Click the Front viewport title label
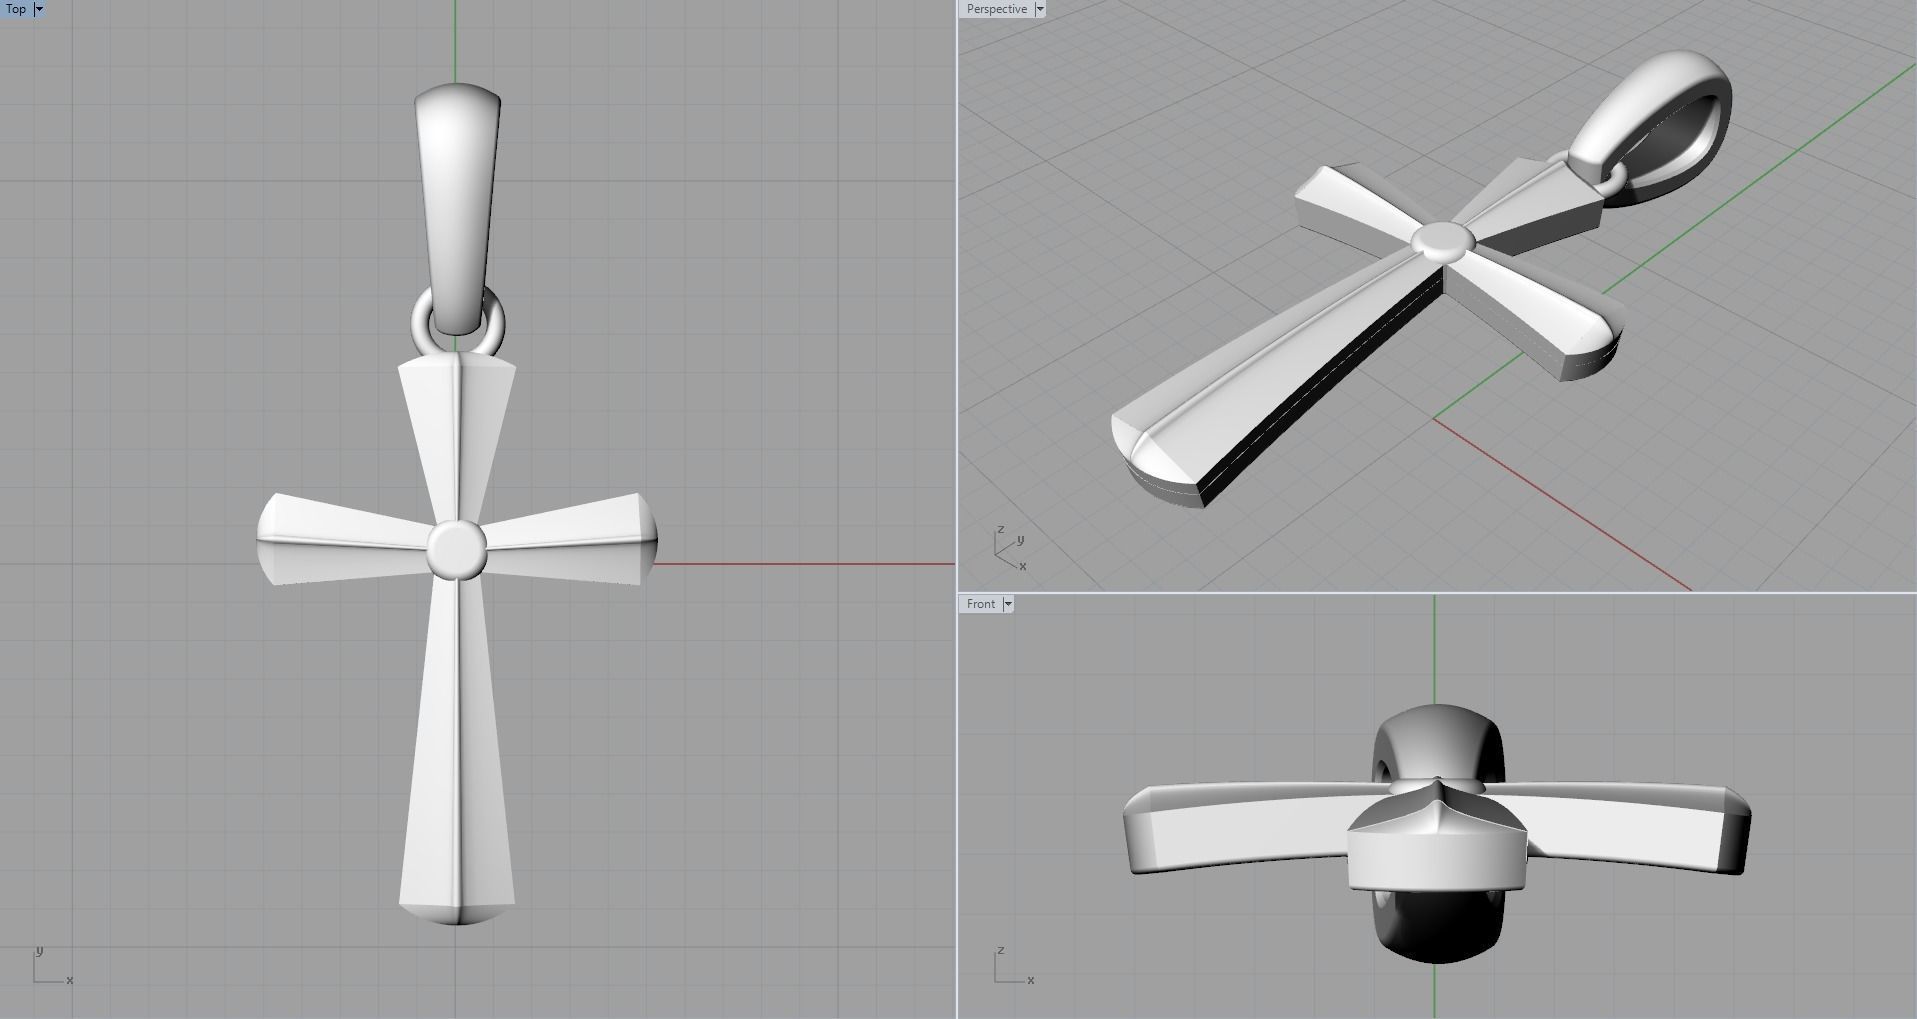Screen dimensions: 1917x1019 pyautogui.click(x=980, y=604)
